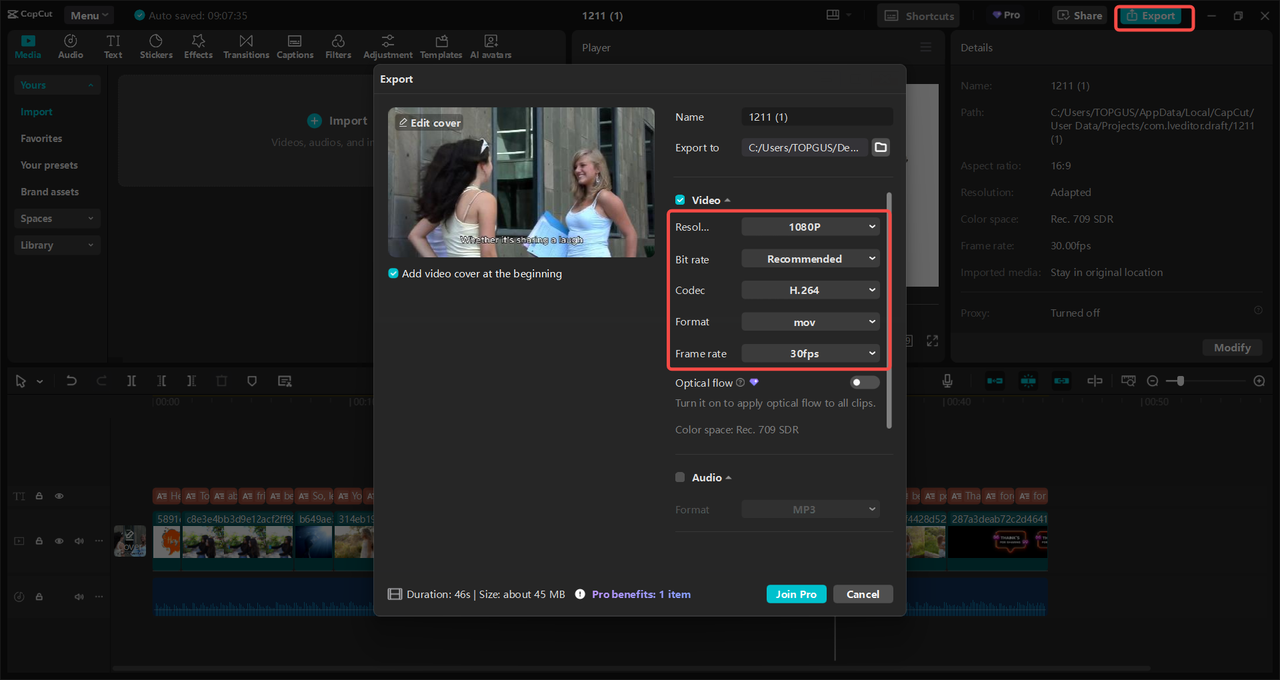This screenshot has width=1280, height=680.
Task: Open the Resolution dropdown showing 1080P
Action: pyautogui.click(x=811, y=227)
